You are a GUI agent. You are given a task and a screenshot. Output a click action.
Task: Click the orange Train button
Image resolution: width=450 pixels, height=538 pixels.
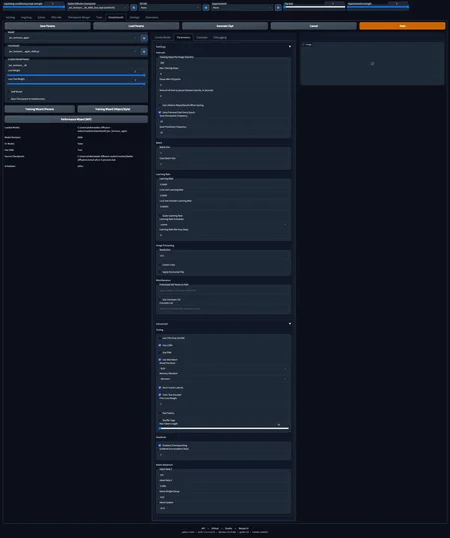[x=402, y=26]
